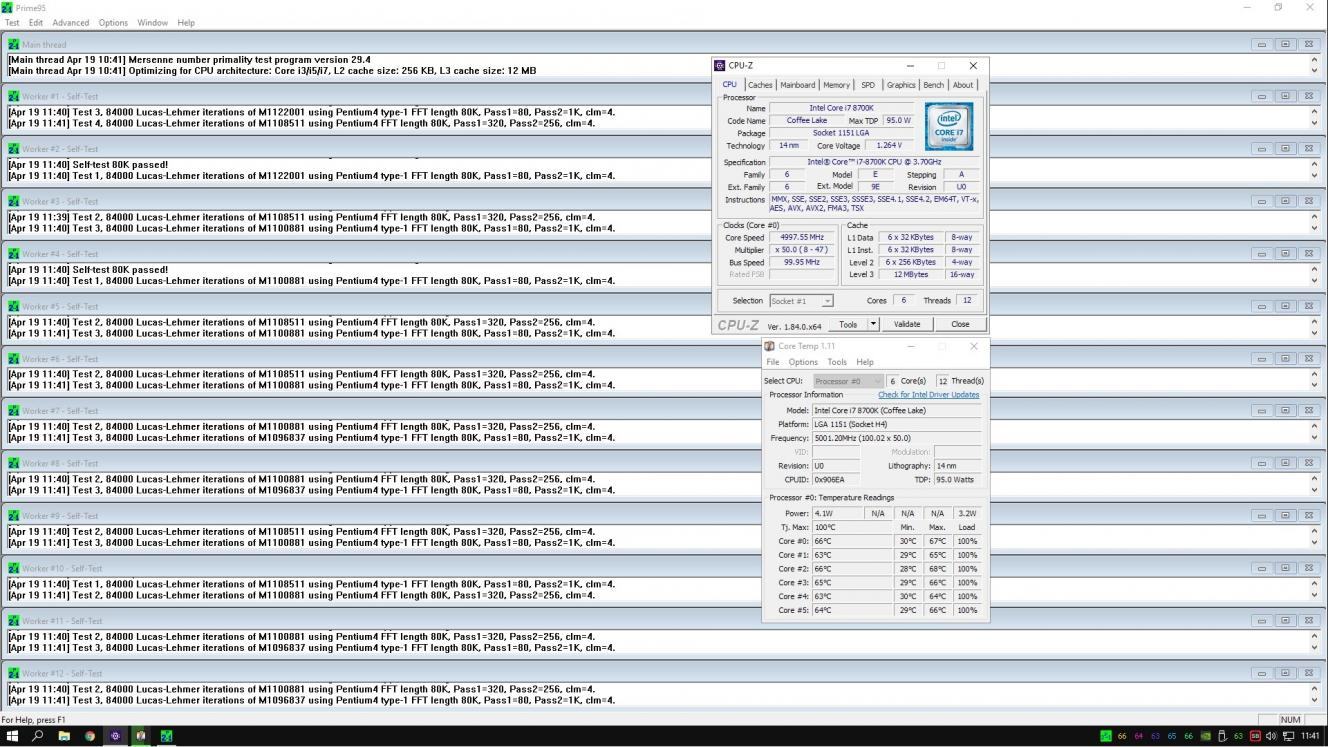Open network status in system tray
The height and width of the screenshot is (747, 1328).
point(1288,736)
